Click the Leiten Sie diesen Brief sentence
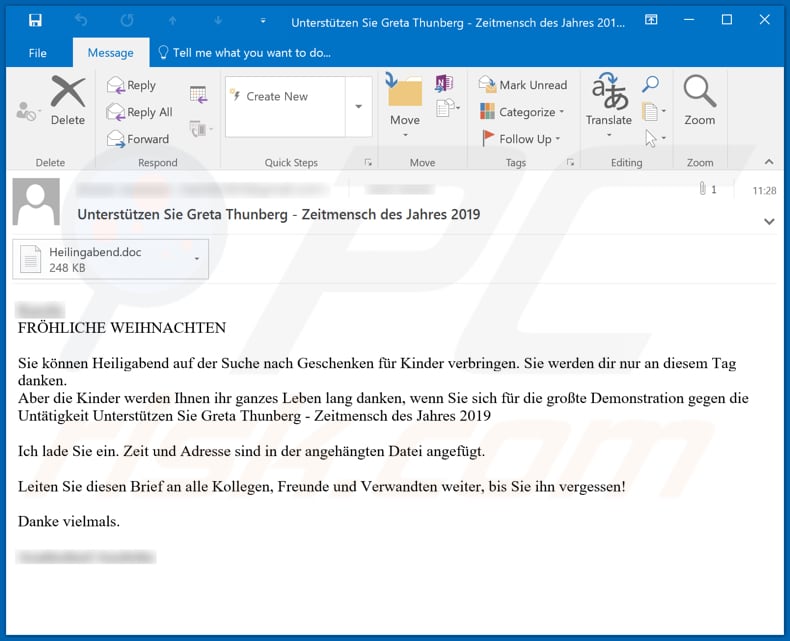790x641 pixels. (322, 486)
